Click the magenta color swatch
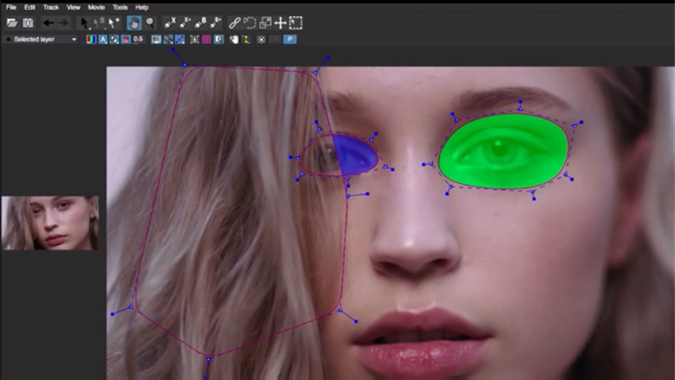This screenshot has width=675, height=380. coord(207,40)
